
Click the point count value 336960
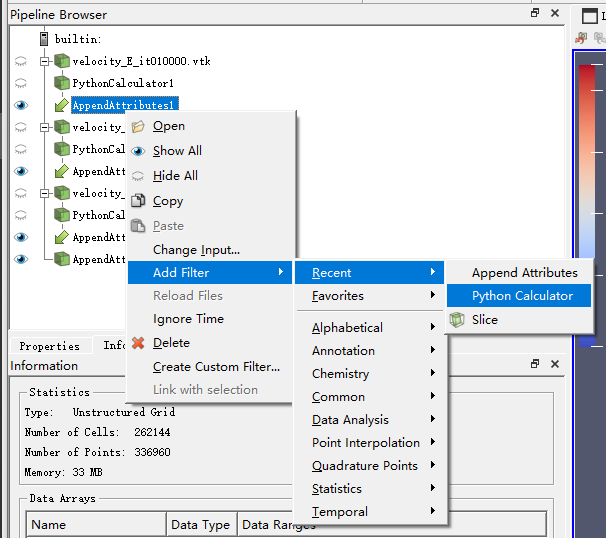pyautogui.click(x=152, y=452)
